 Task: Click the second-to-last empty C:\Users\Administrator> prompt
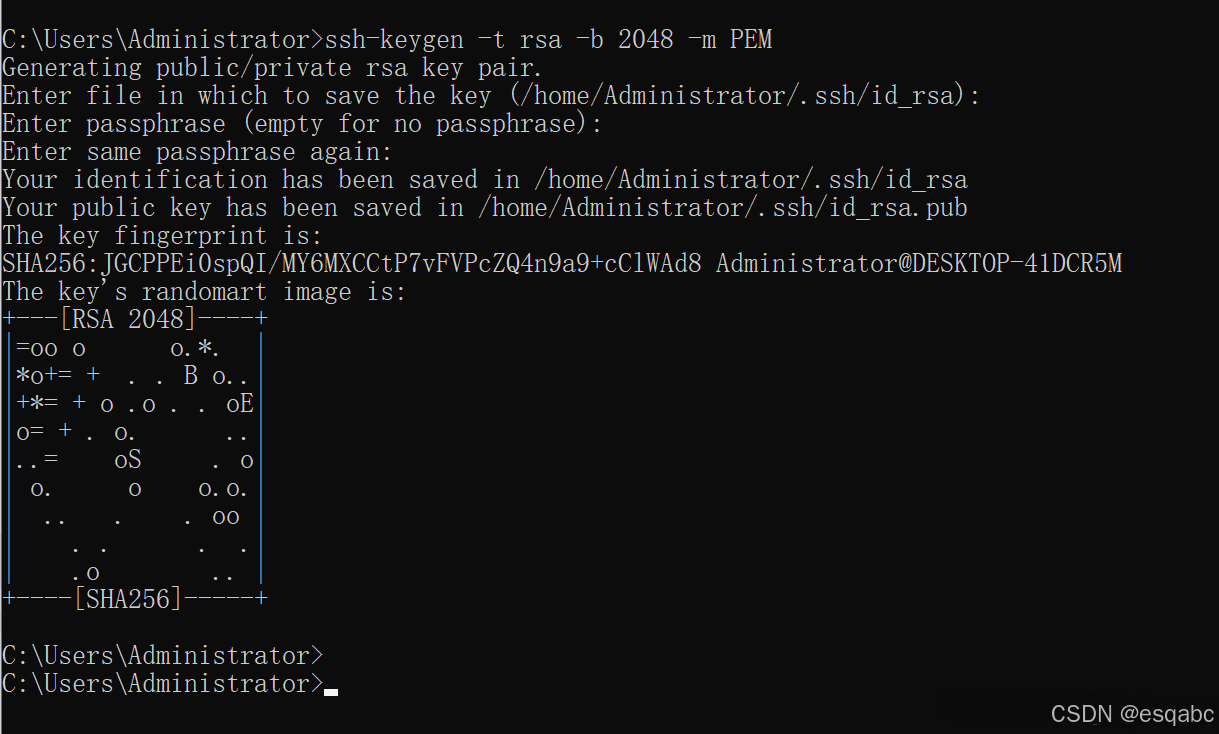(x=163, y=656)
